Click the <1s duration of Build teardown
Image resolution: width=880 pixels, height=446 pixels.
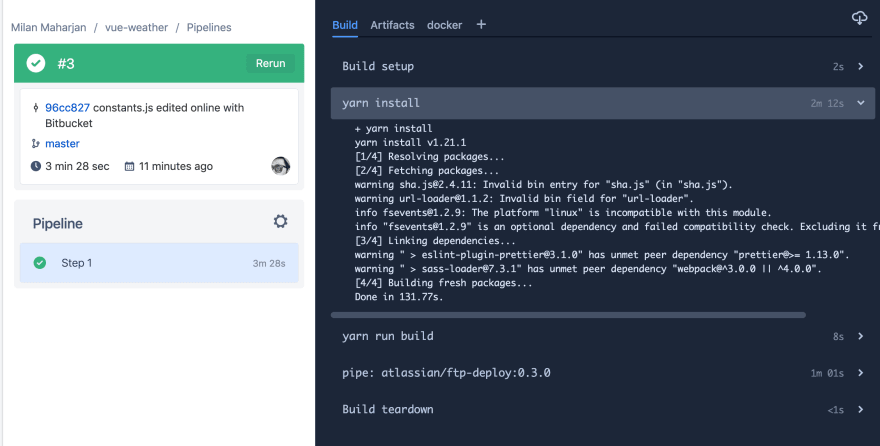pyautogui.click(x=835, y=410)
